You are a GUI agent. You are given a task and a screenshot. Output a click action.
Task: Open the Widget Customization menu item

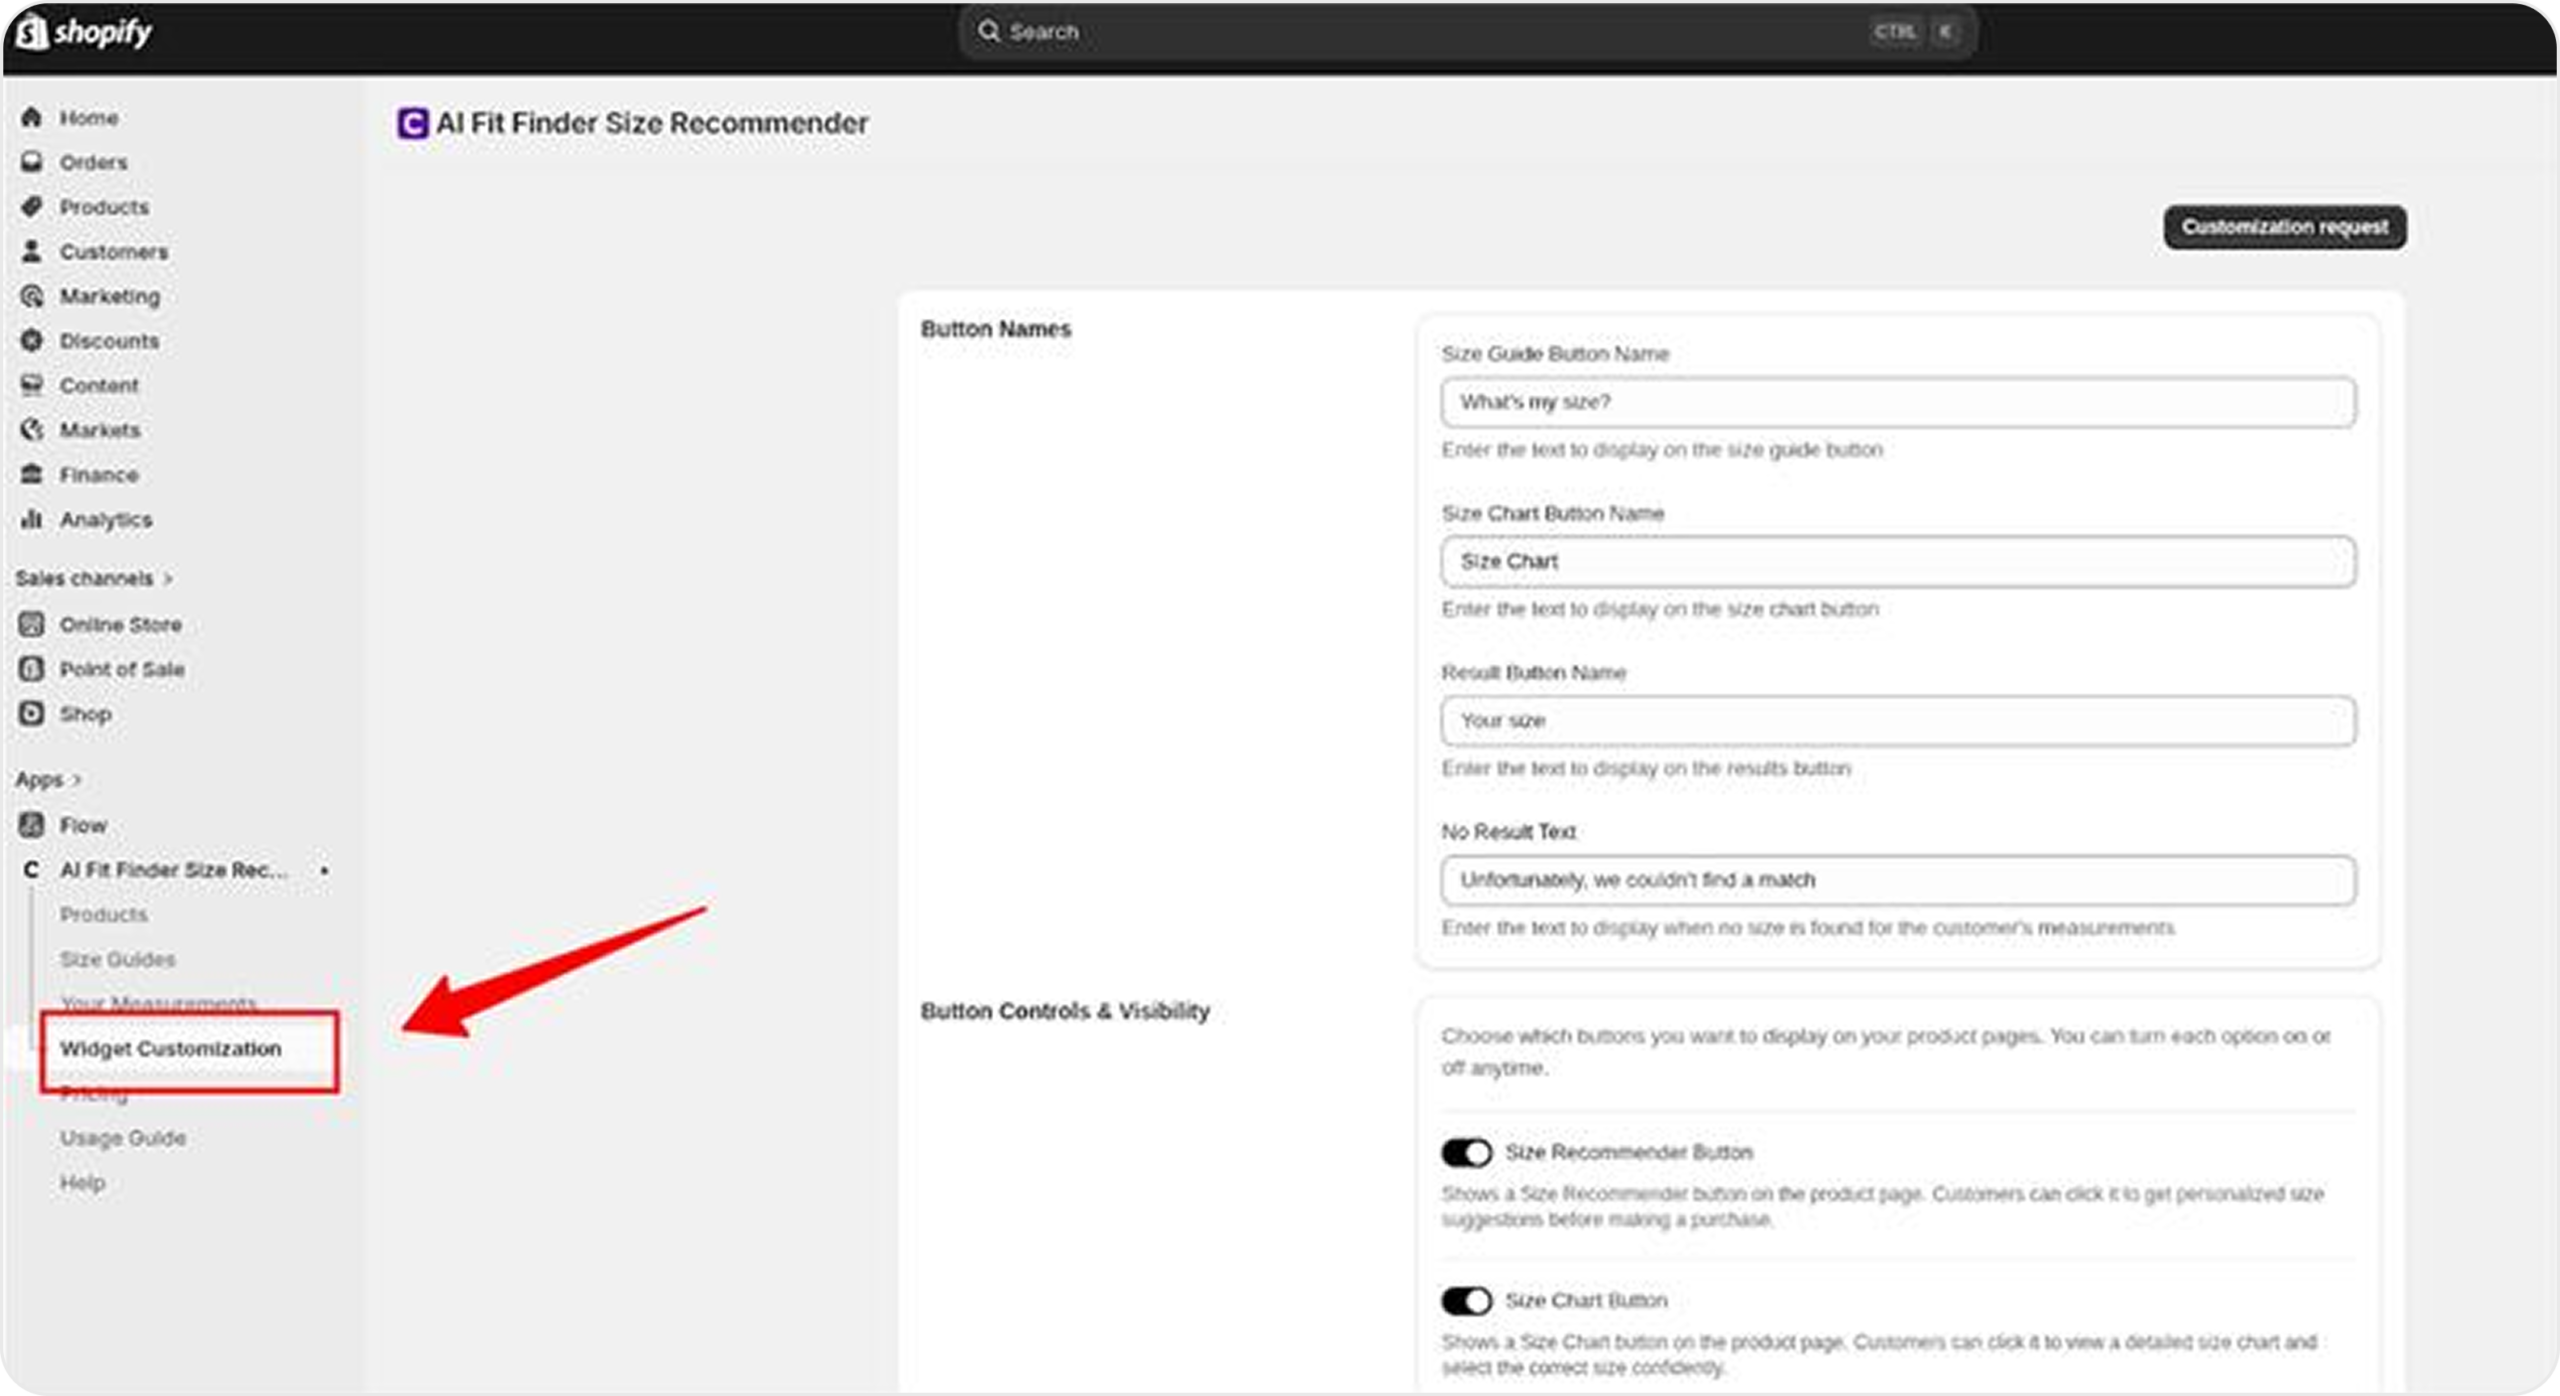click(171, 1048)
